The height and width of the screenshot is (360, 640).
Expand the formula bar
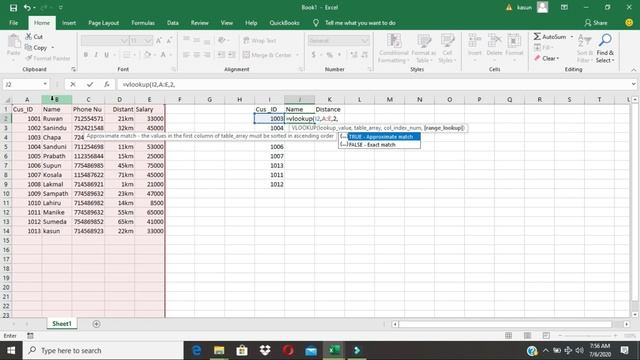click(633, 84)
